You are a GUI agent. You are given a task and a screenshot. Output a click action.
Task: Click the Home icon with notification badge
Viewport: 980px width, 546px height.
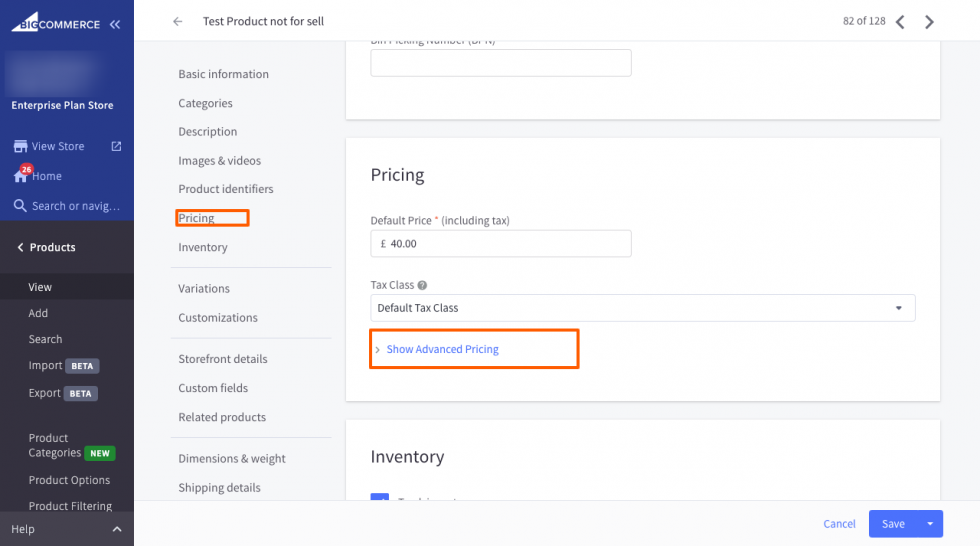point(21,176)
